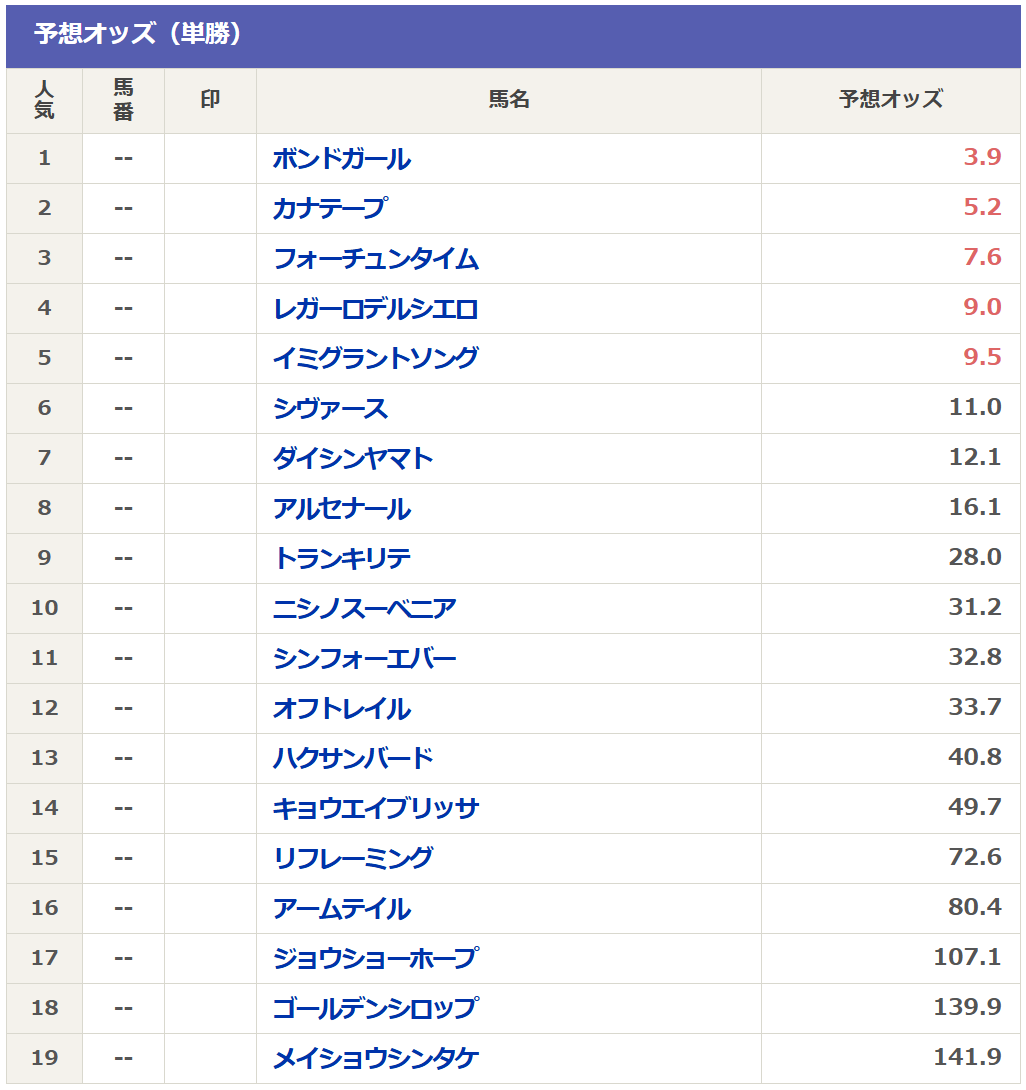Open the リフレーミング horse page

tap(353, 859)
